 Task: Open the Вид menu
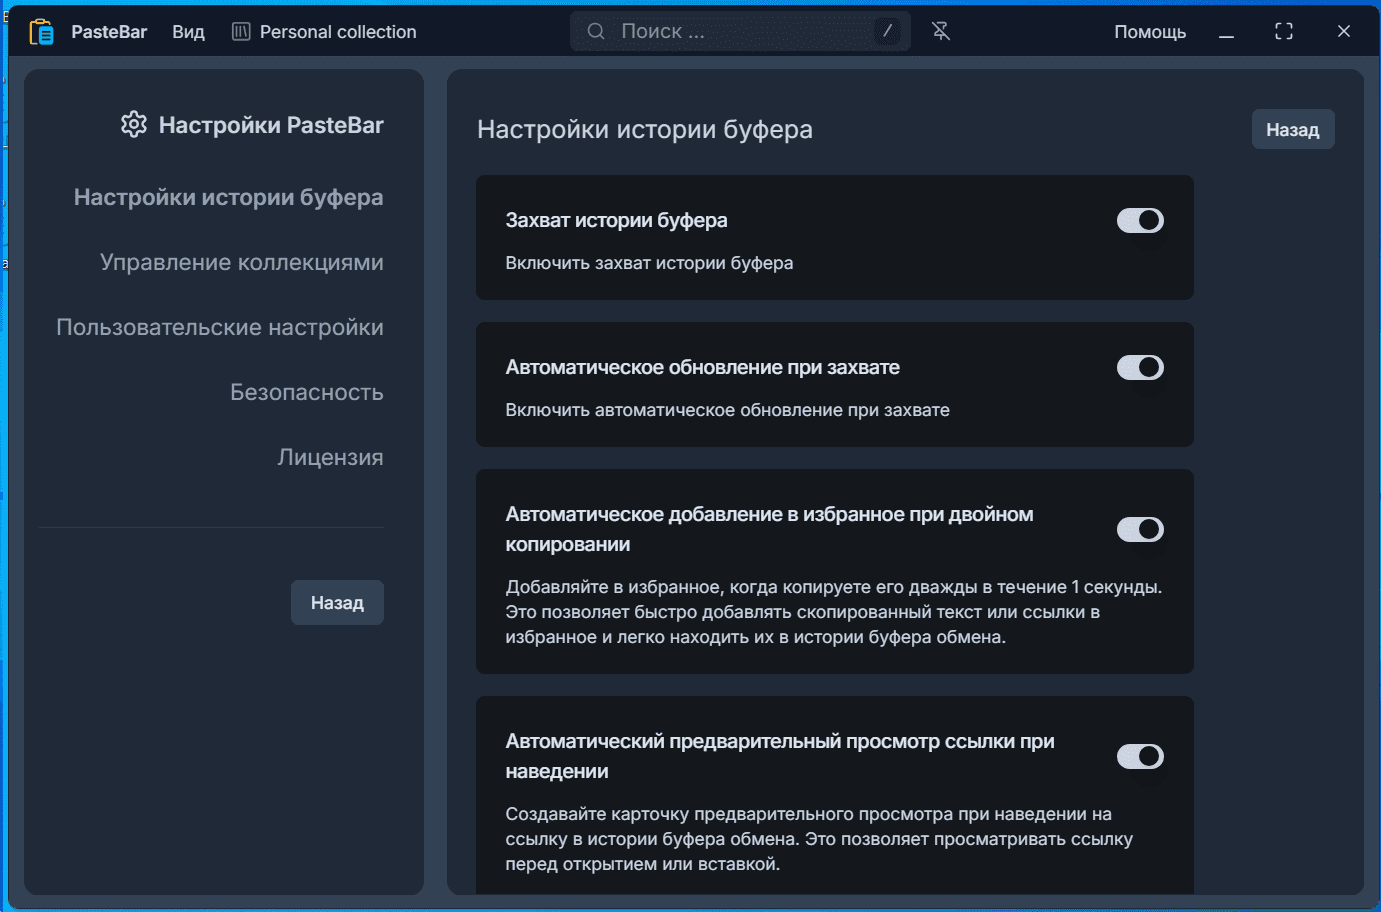[188, 32]
